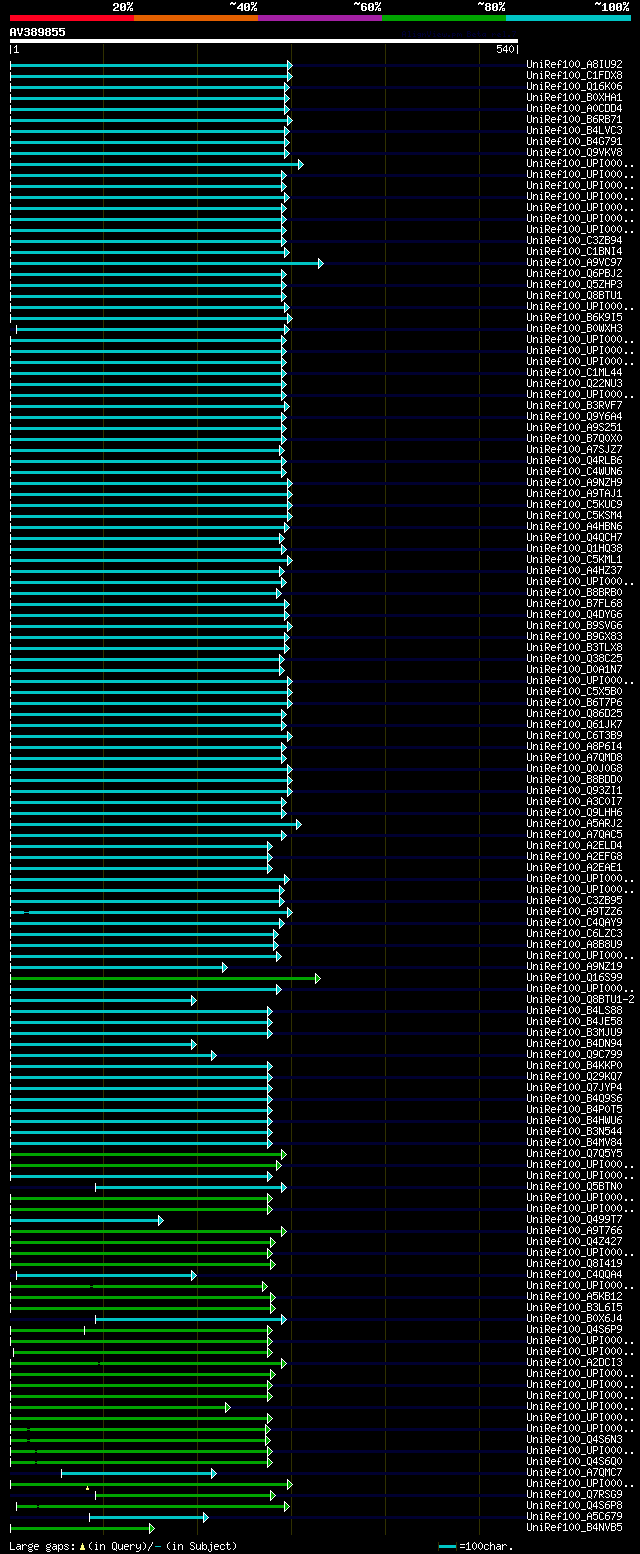Select the label UniRef100_Q9C799
This screenshot has height=1554, width=640.
pyautogui.click(x=574, y=1054)
